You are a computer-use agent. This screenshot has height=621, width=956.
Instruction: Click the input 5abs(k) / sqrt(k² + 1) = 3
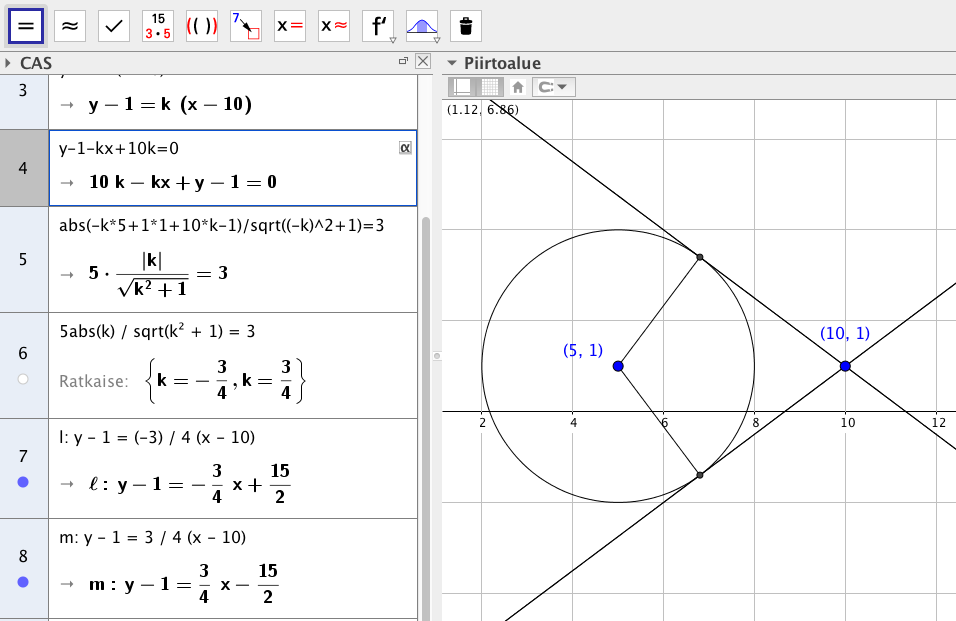coord(157,332)
